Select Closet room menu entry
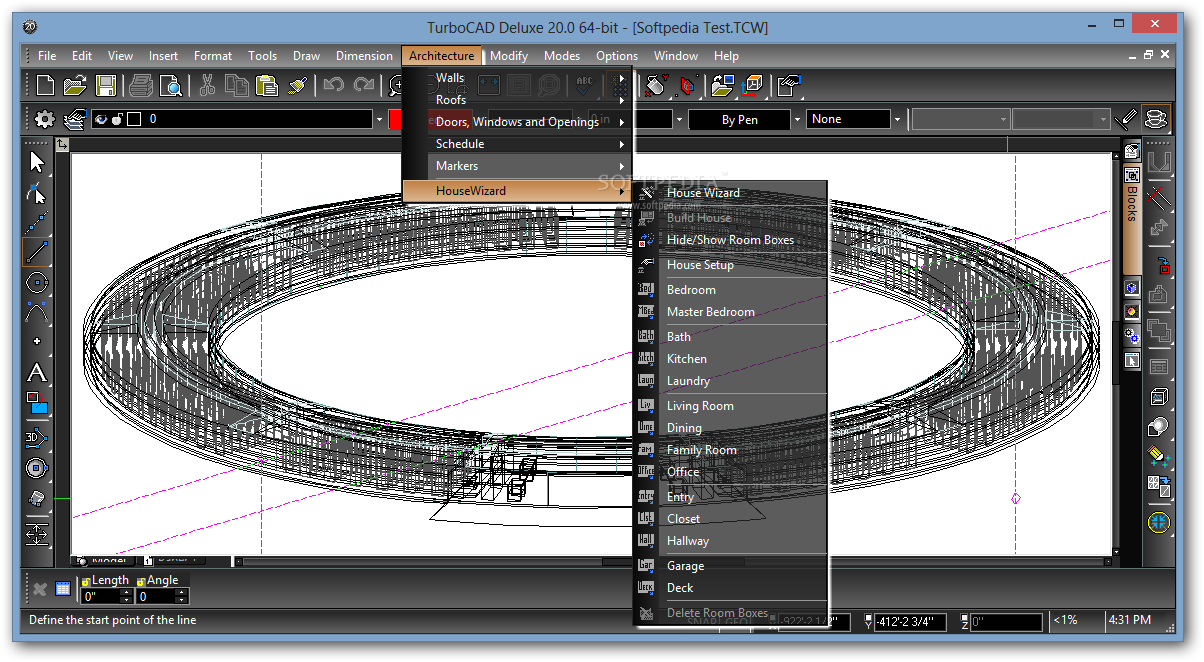This screenshot has width=1204, height=662. [x=731, y=519]
